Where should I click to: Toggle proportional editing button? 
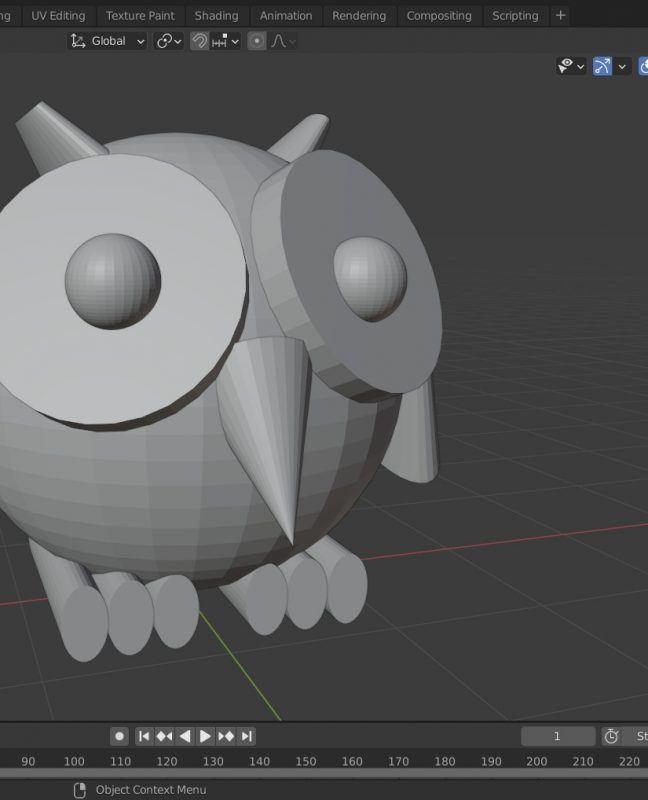tap(257, 41)
